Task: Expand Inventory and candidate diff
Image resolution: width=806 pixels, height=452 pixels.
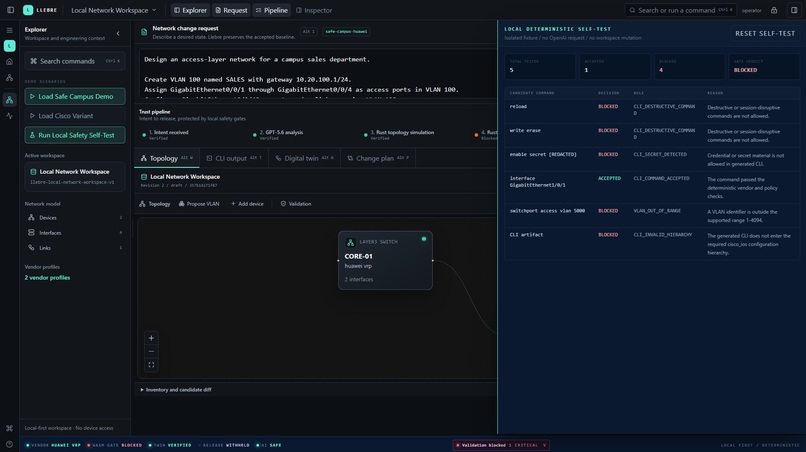Action: click(176, 390)
